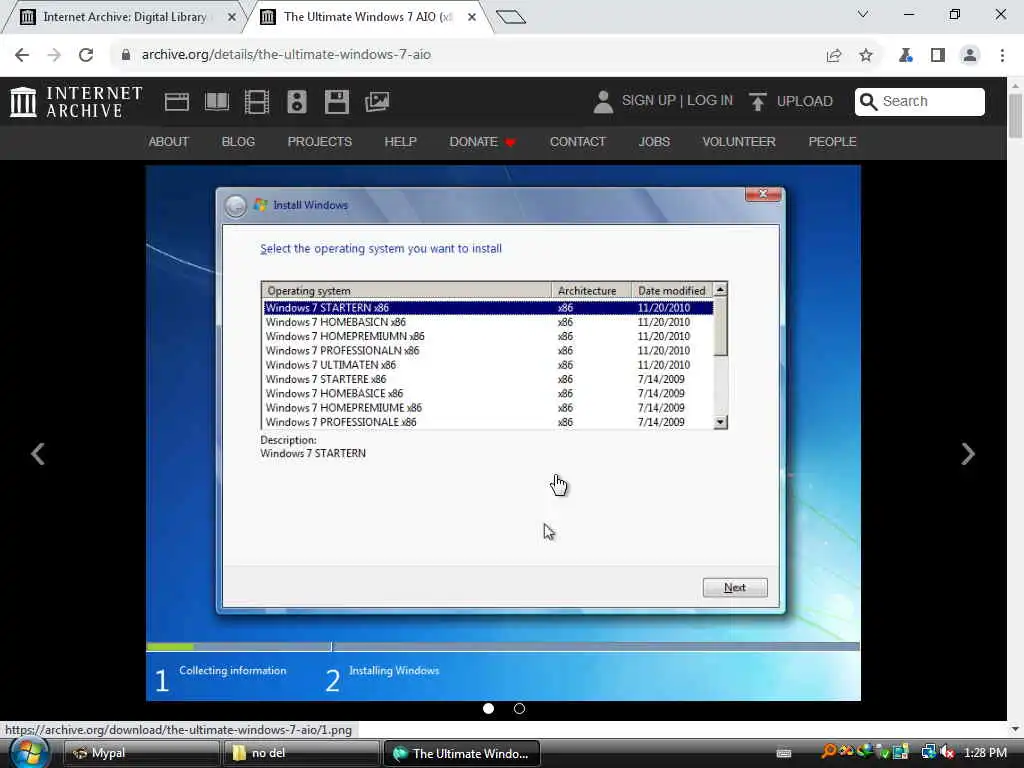Open the HELP menu item
Viewport: 1024px width, 768px height.
point(400,142)
